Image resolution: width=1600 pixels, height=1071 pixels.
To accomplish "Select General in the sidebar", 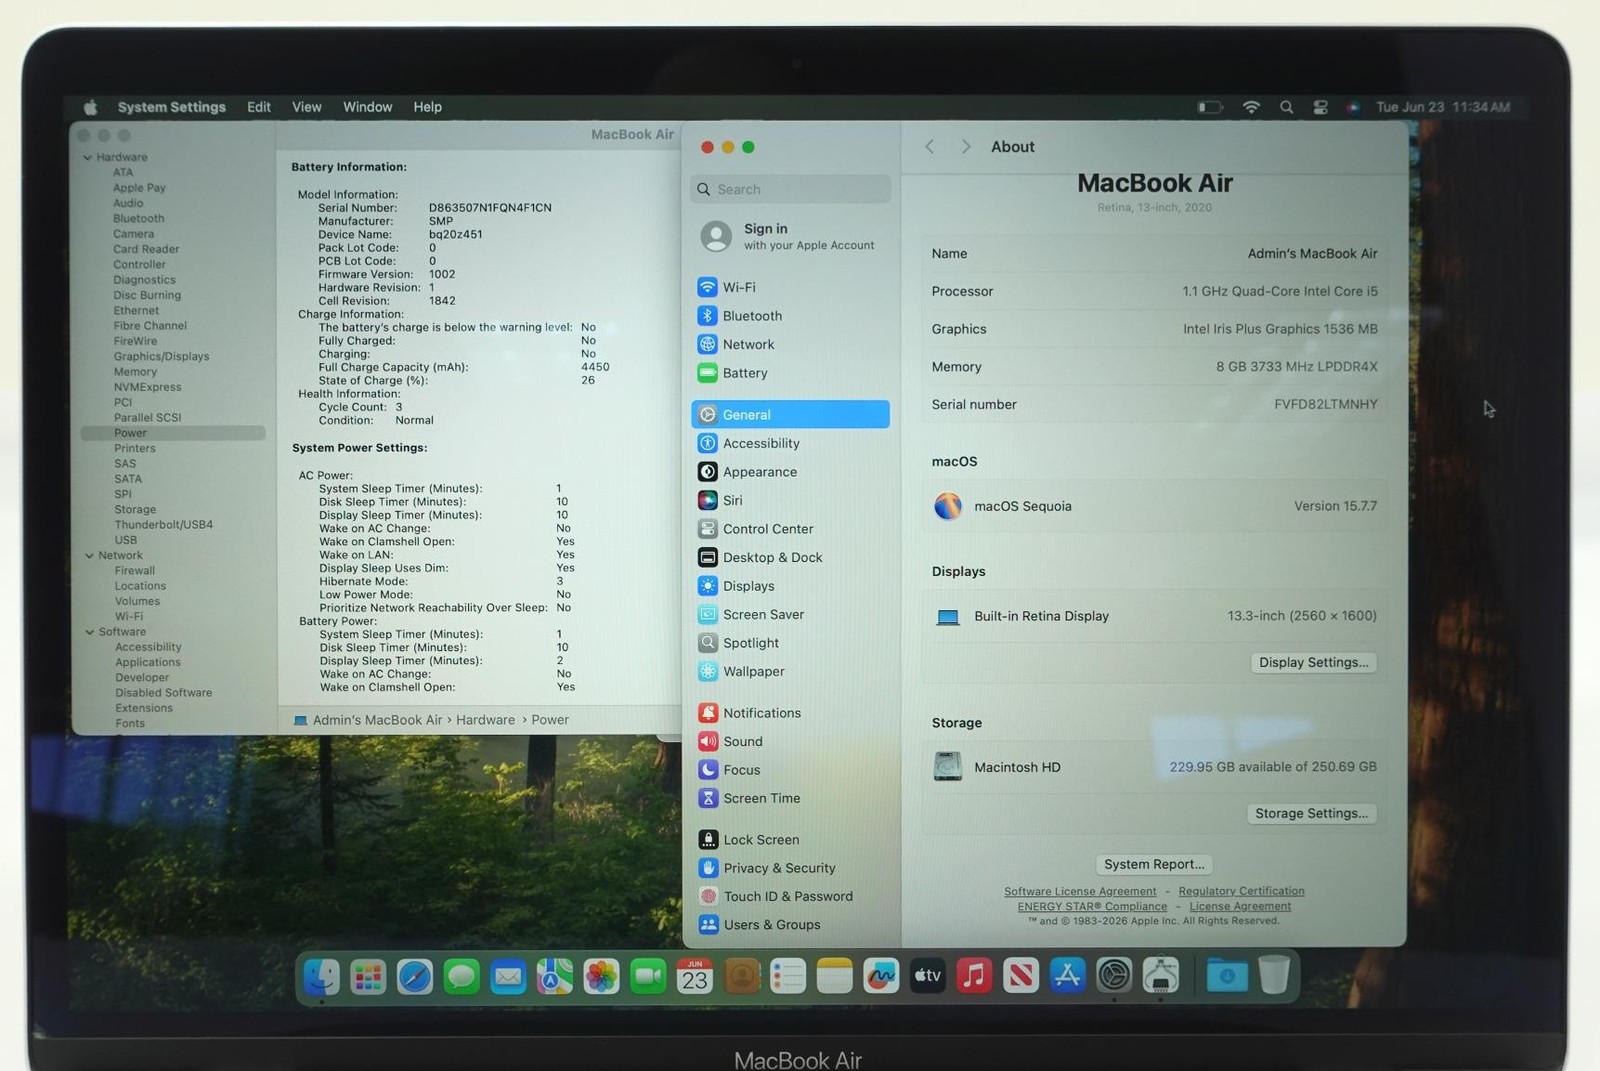I will [x=790, y=414].
